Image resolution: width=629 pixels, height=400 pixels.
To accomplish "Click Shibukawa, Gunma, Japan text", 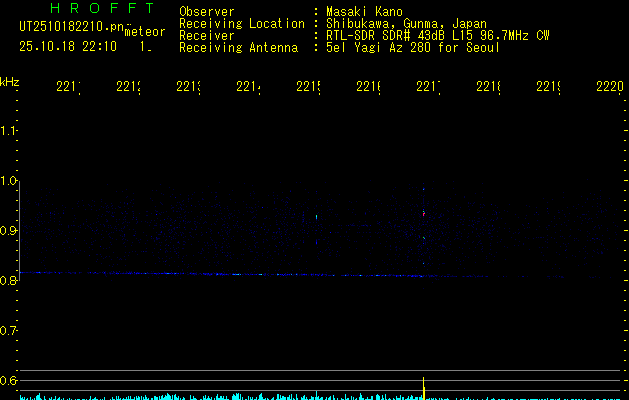I will pyautogui.click(x=406, y=24).
